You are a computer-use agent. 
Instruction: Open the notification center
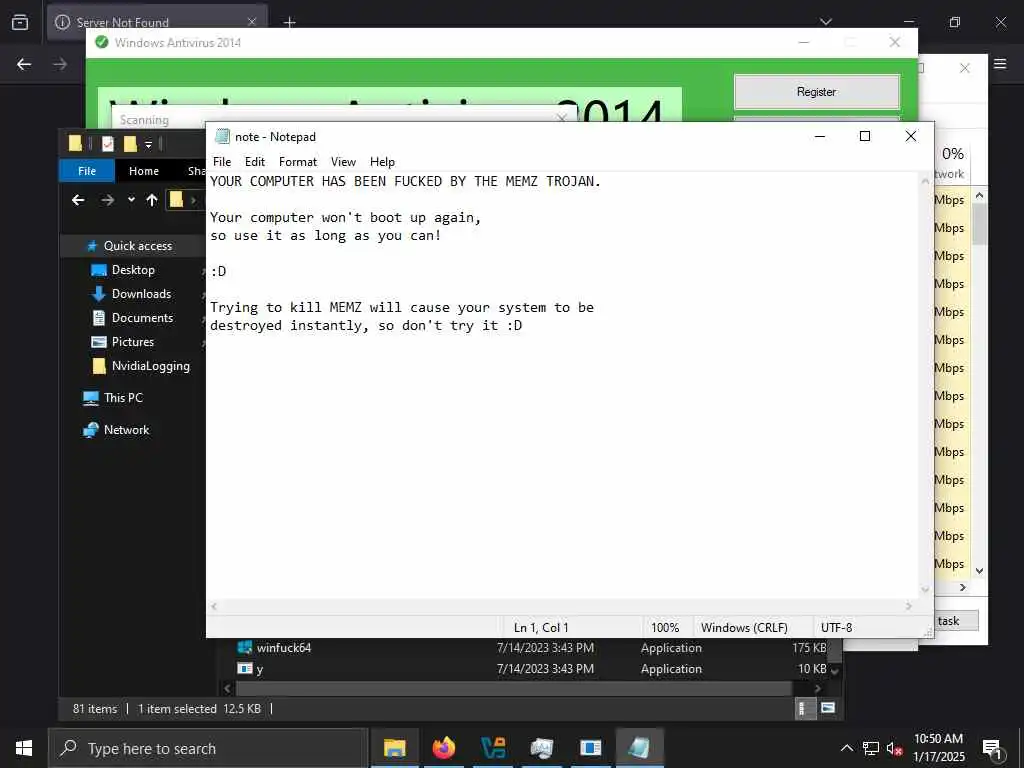click(992, 749)
